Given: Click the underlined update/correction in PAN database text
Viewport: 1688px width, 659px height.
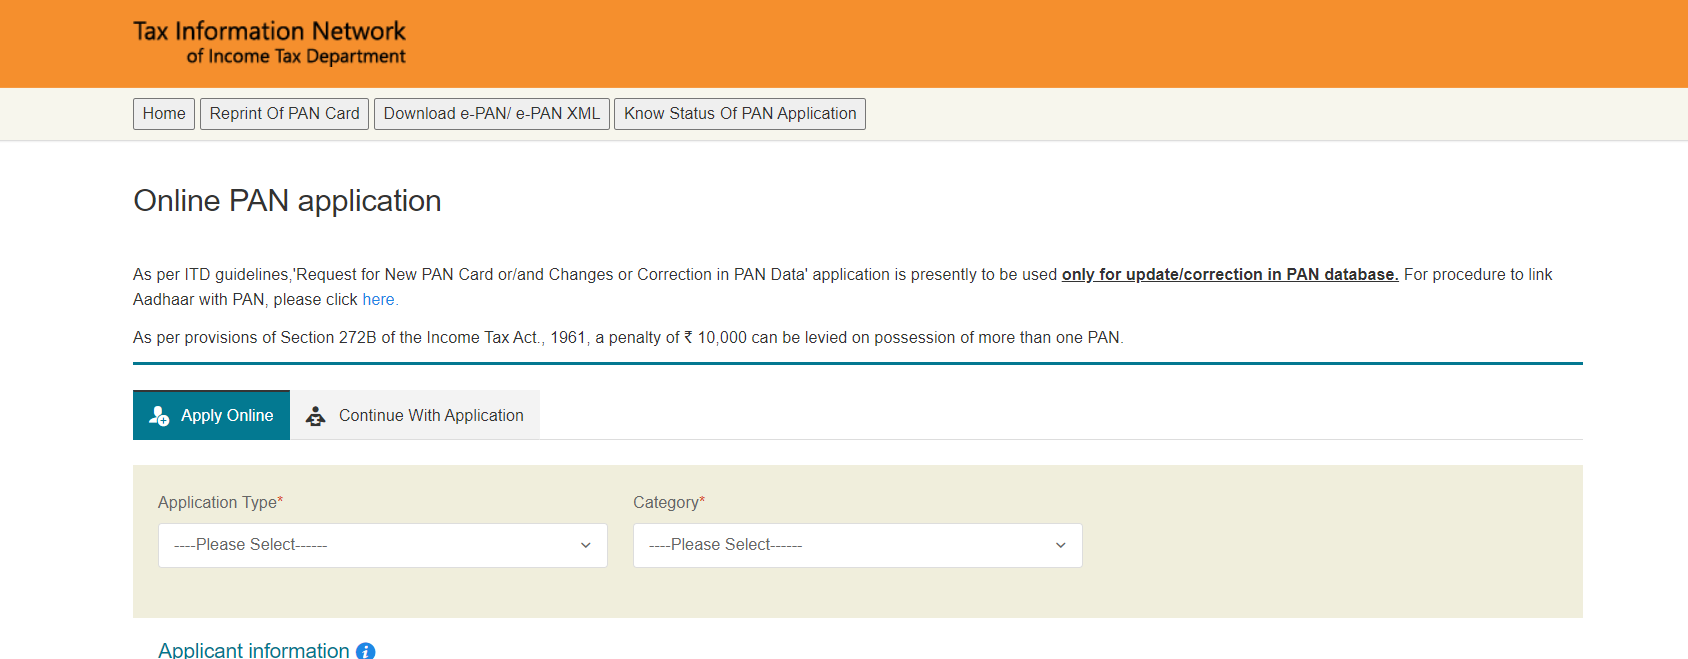Looking at the screenshot, I should 1229,275.
